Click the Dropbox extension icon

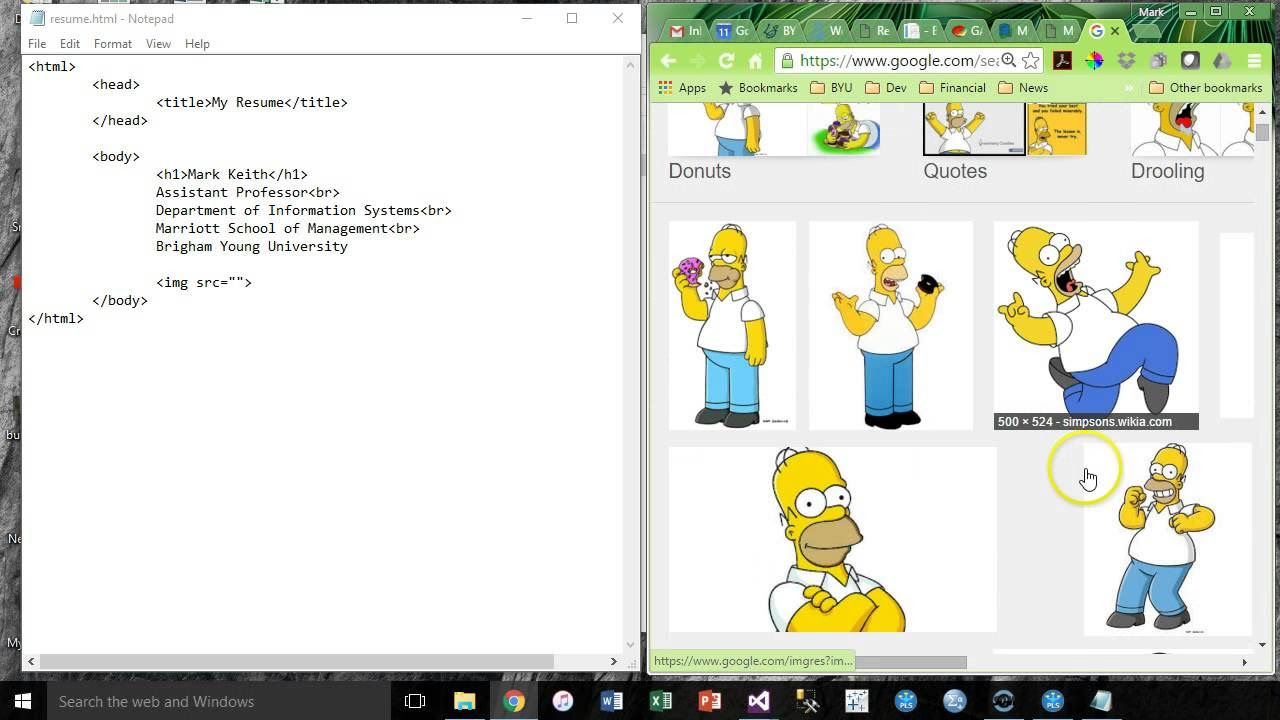pyautogui.click(x=1126, y=61)
